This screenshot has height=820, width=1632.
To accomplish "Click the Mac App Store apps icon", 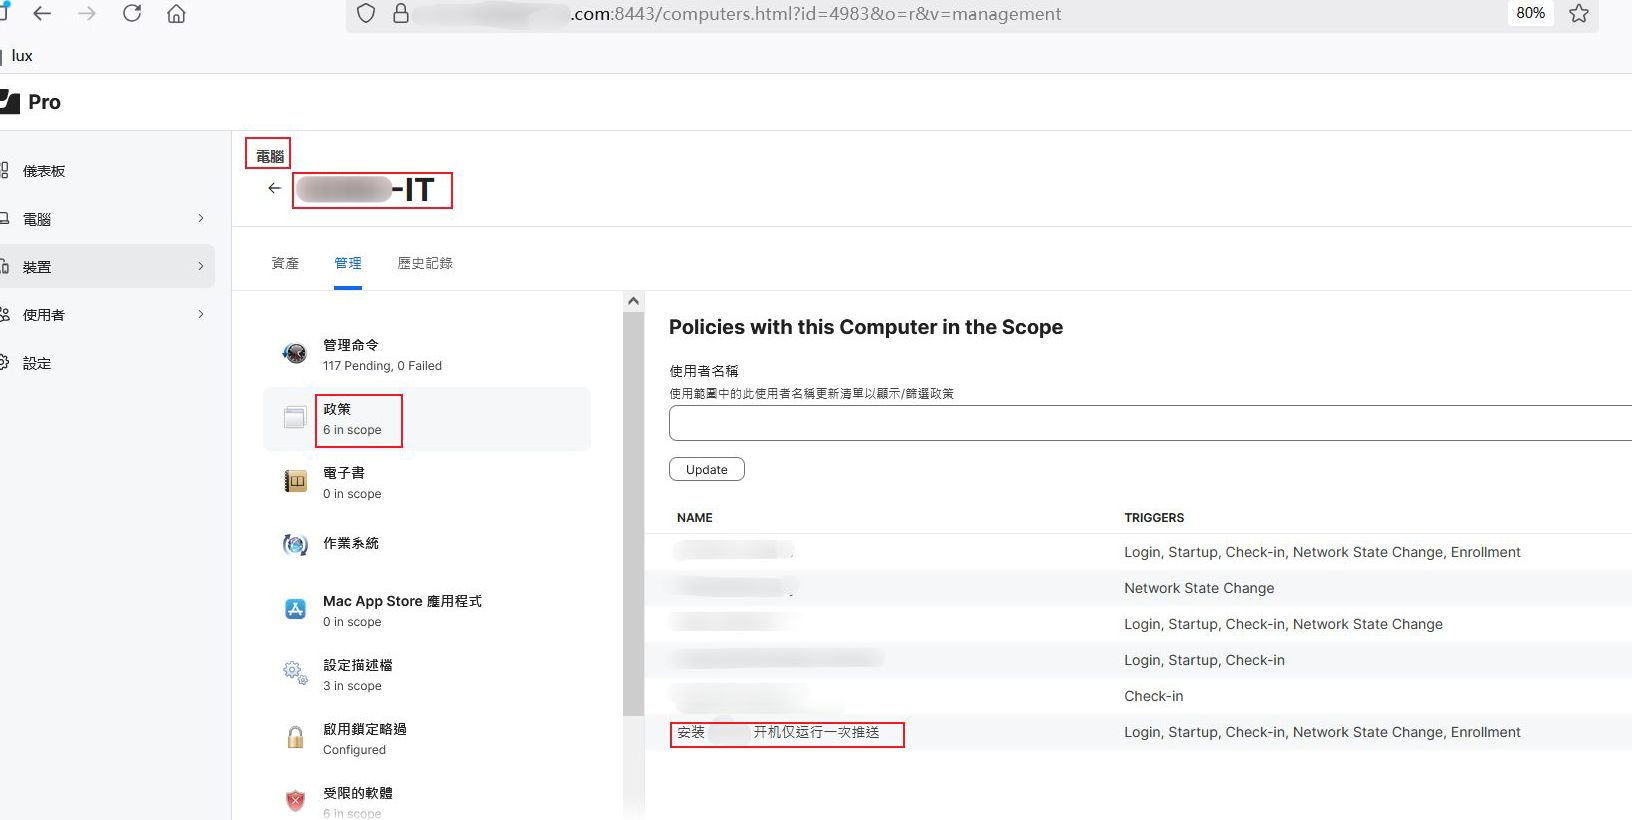I will (295, 609).
